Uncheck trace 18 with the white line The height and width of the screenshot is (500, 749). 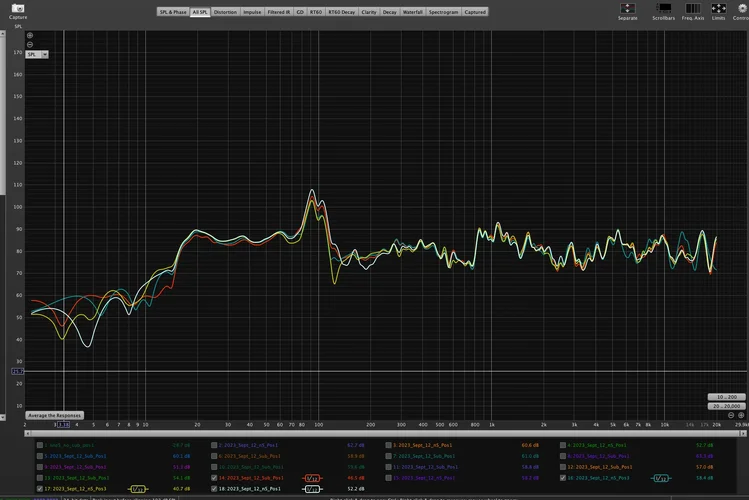pyautogui.click(x=215, y=489)
